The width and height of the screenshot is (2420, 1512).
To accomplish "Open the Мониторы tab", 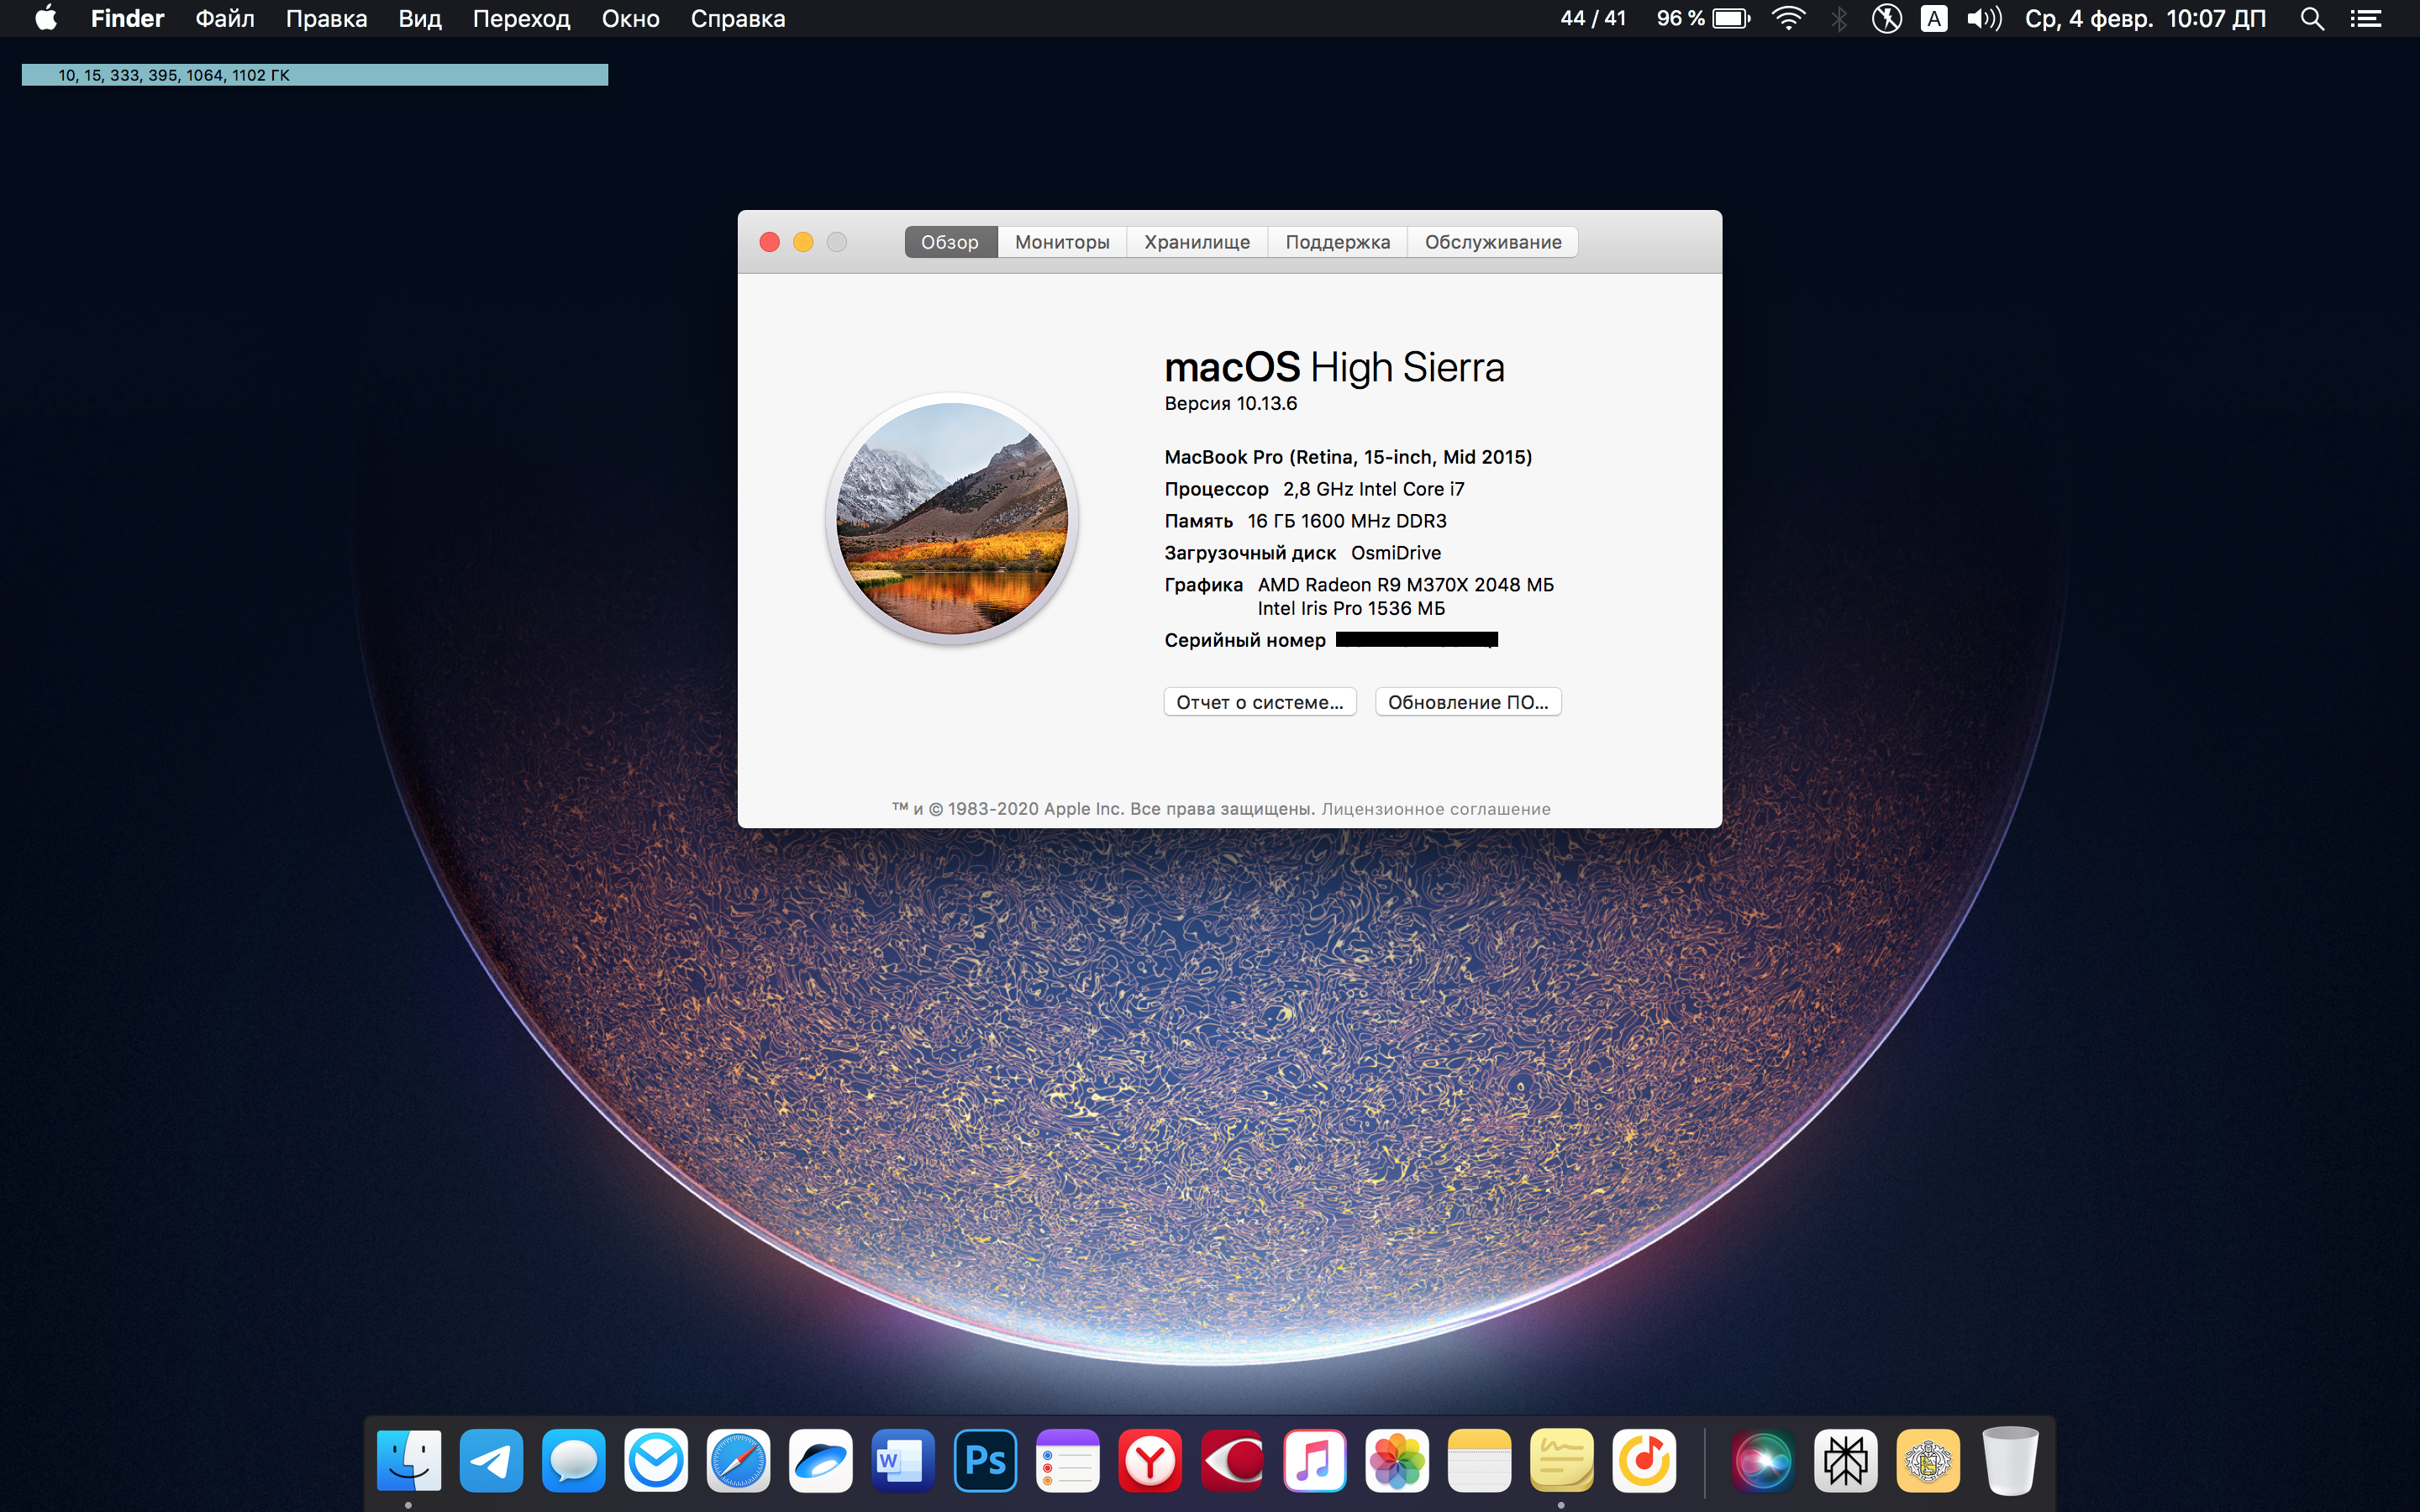I will click(x=1062, y=242).
